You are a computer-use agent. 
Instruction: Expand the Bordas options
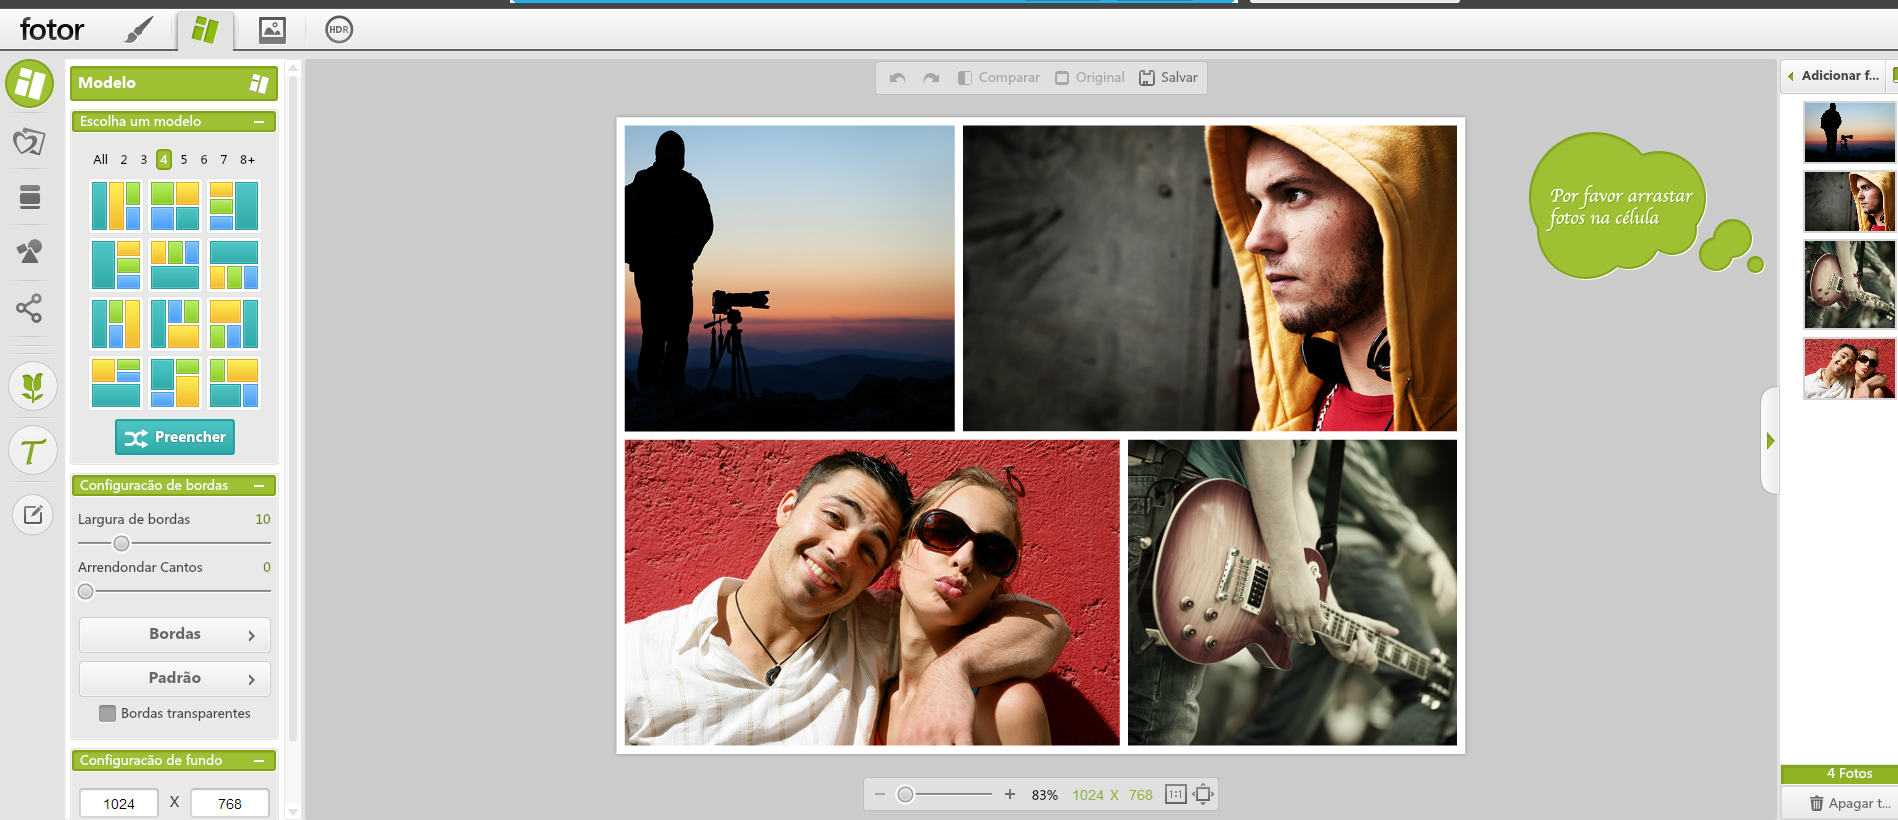click(175, 634)
